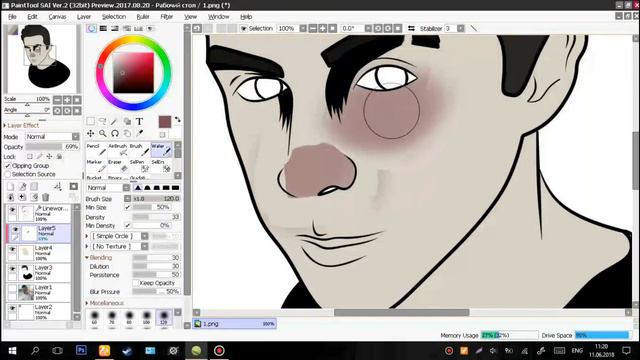This screenshot has height=360, width=640.
Task: Select the Hand pan tool
Action: point(127,133)
